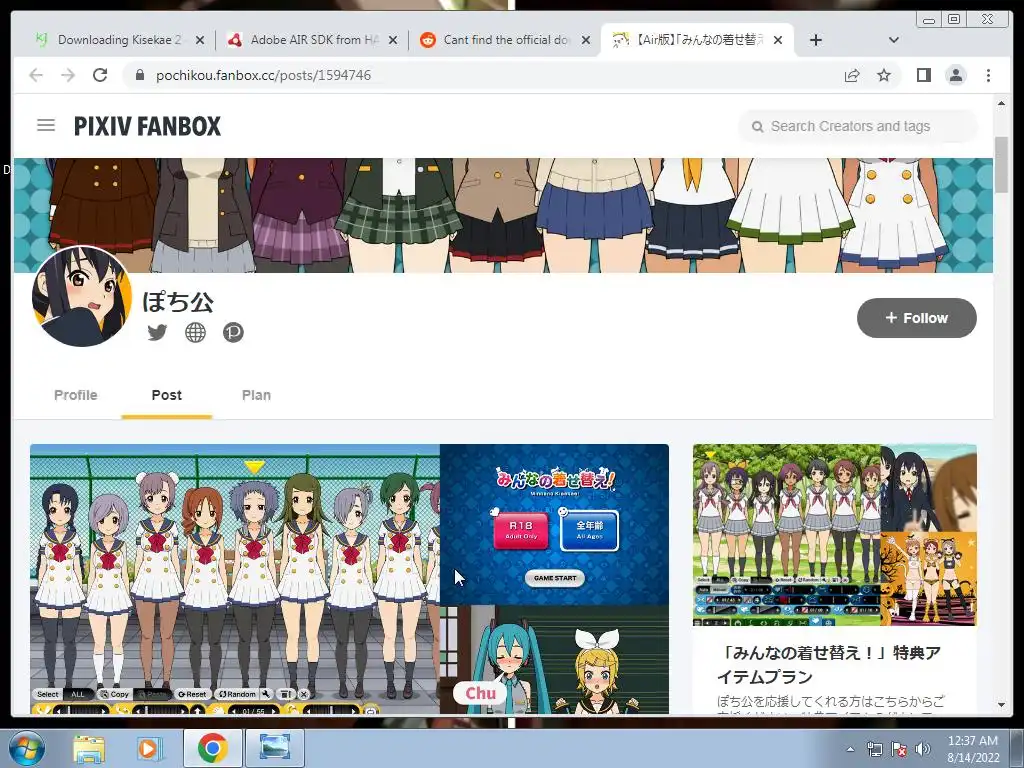The height and width of the screenshot is (768, 1024).
Task: Open the 「みんなの着せ替え！」特典アイテムプラン title
Action: click(829, 665)
